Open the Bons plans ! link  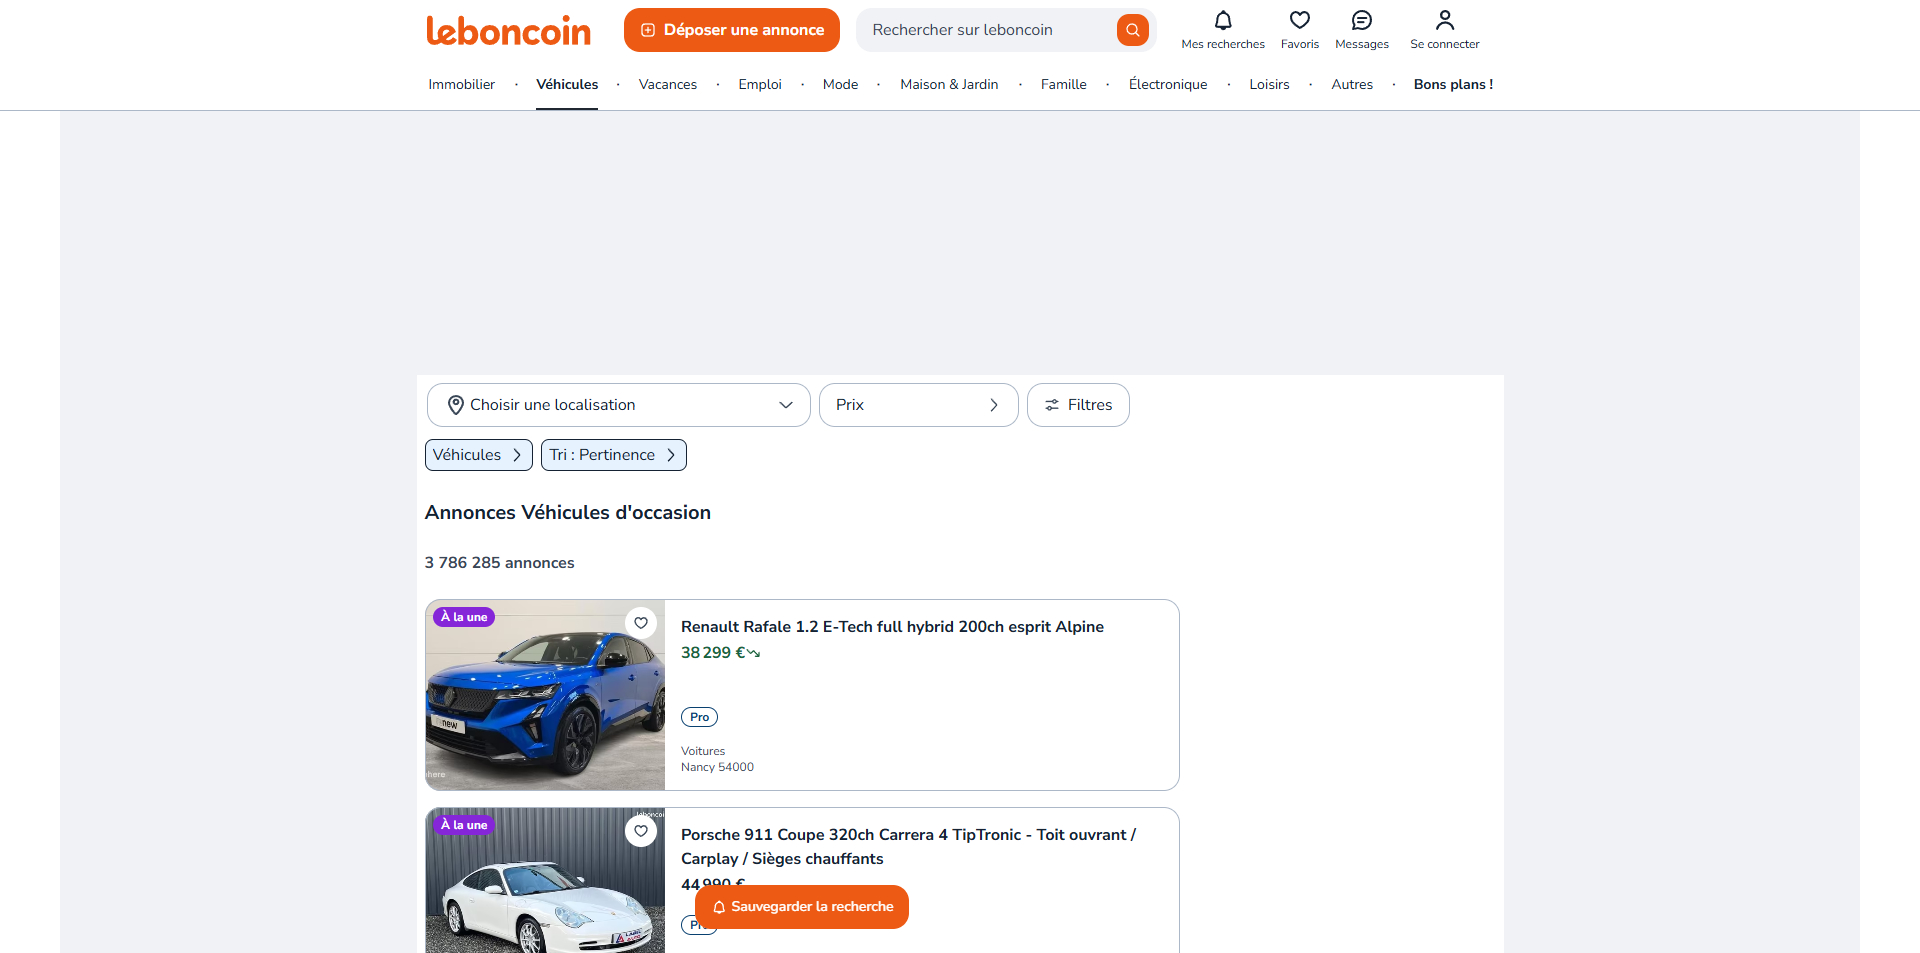click(x=1453, y=84)
